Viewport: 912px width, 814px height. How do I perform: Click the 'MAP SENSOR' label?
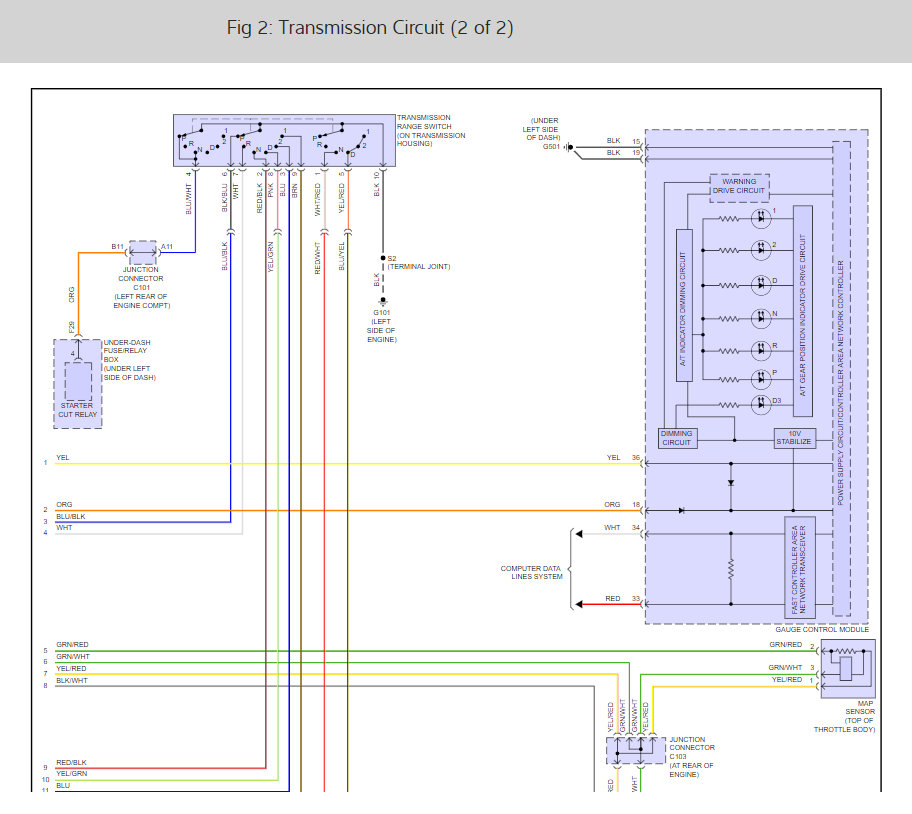[x=860, y=708]
